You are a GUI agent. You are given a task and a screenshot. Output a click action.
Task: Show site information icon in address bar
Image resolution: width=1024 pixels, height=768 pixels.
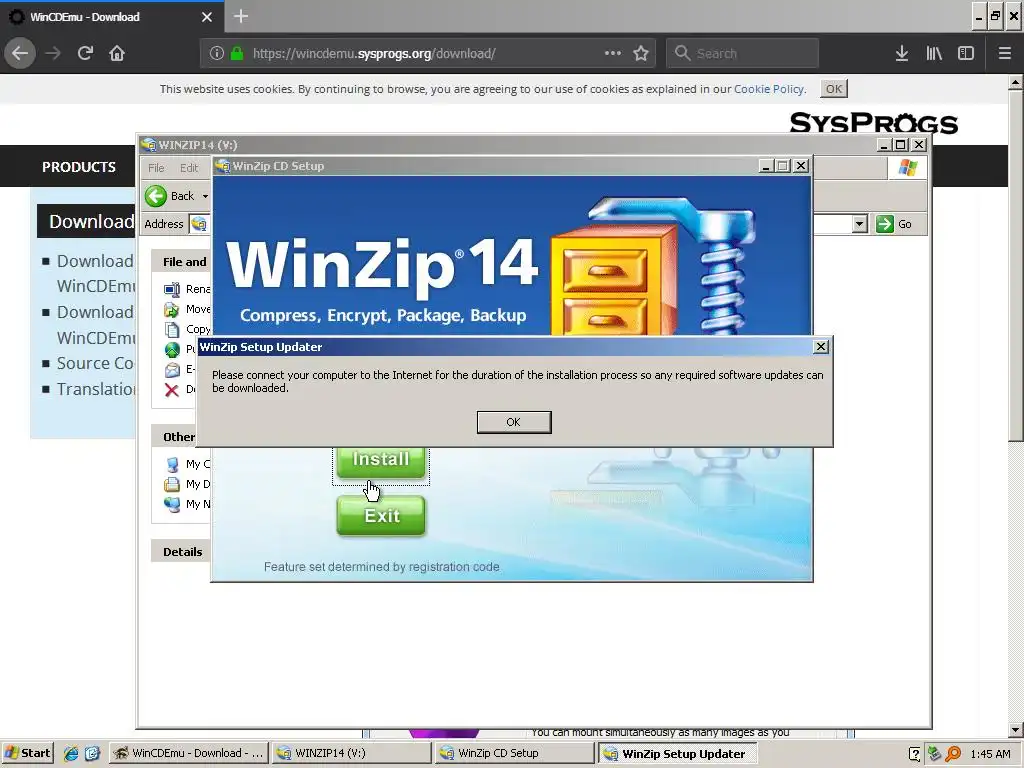(217, 54)
